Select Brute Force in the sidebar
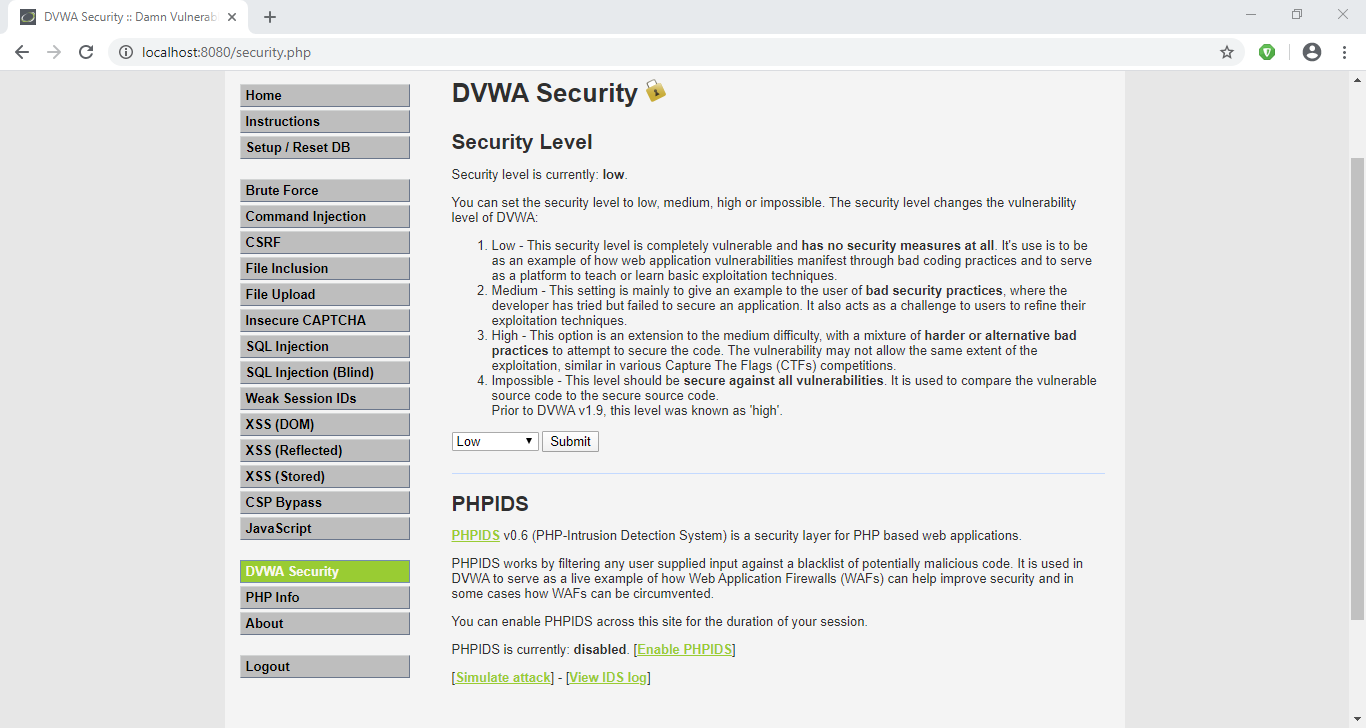Image resolution: width=1366 pixels, height=728 pixels. pos(325,190)
